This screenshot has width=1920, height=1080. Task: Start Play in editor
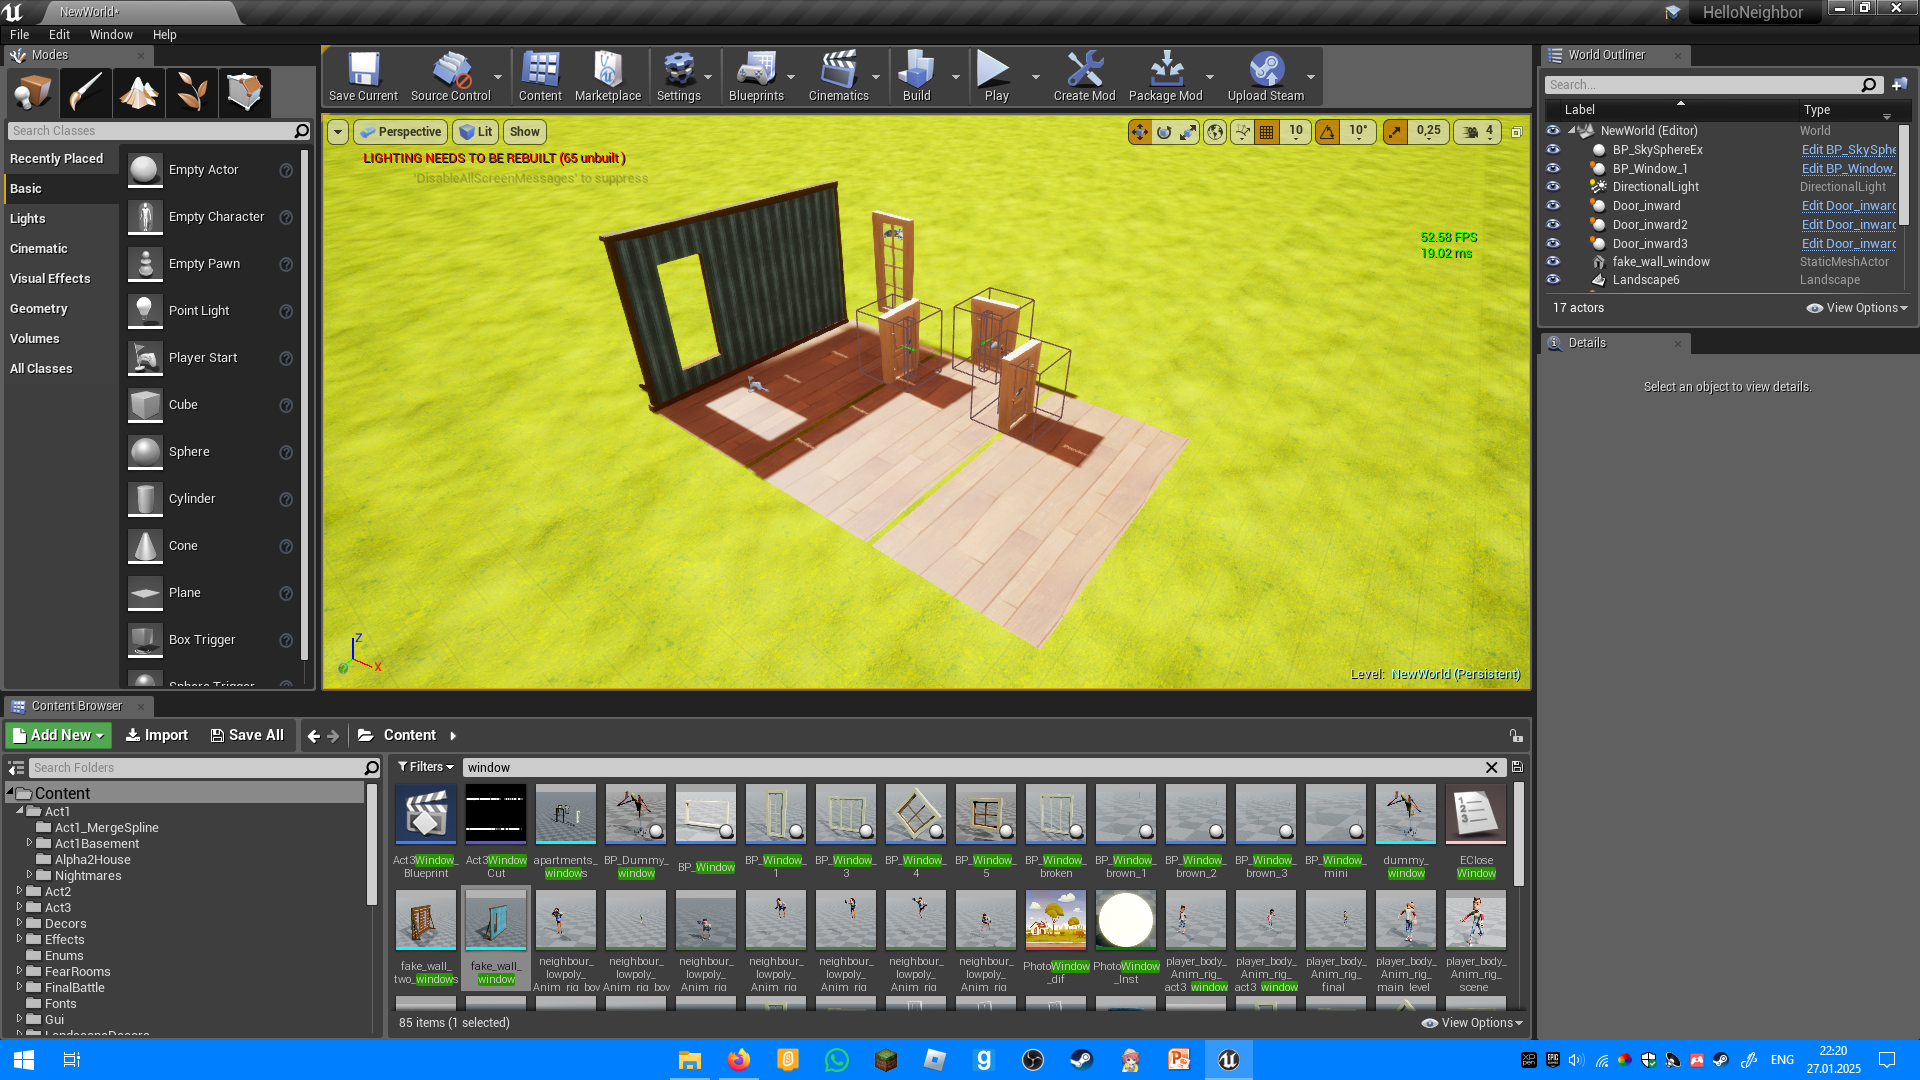tap(996, 77)
